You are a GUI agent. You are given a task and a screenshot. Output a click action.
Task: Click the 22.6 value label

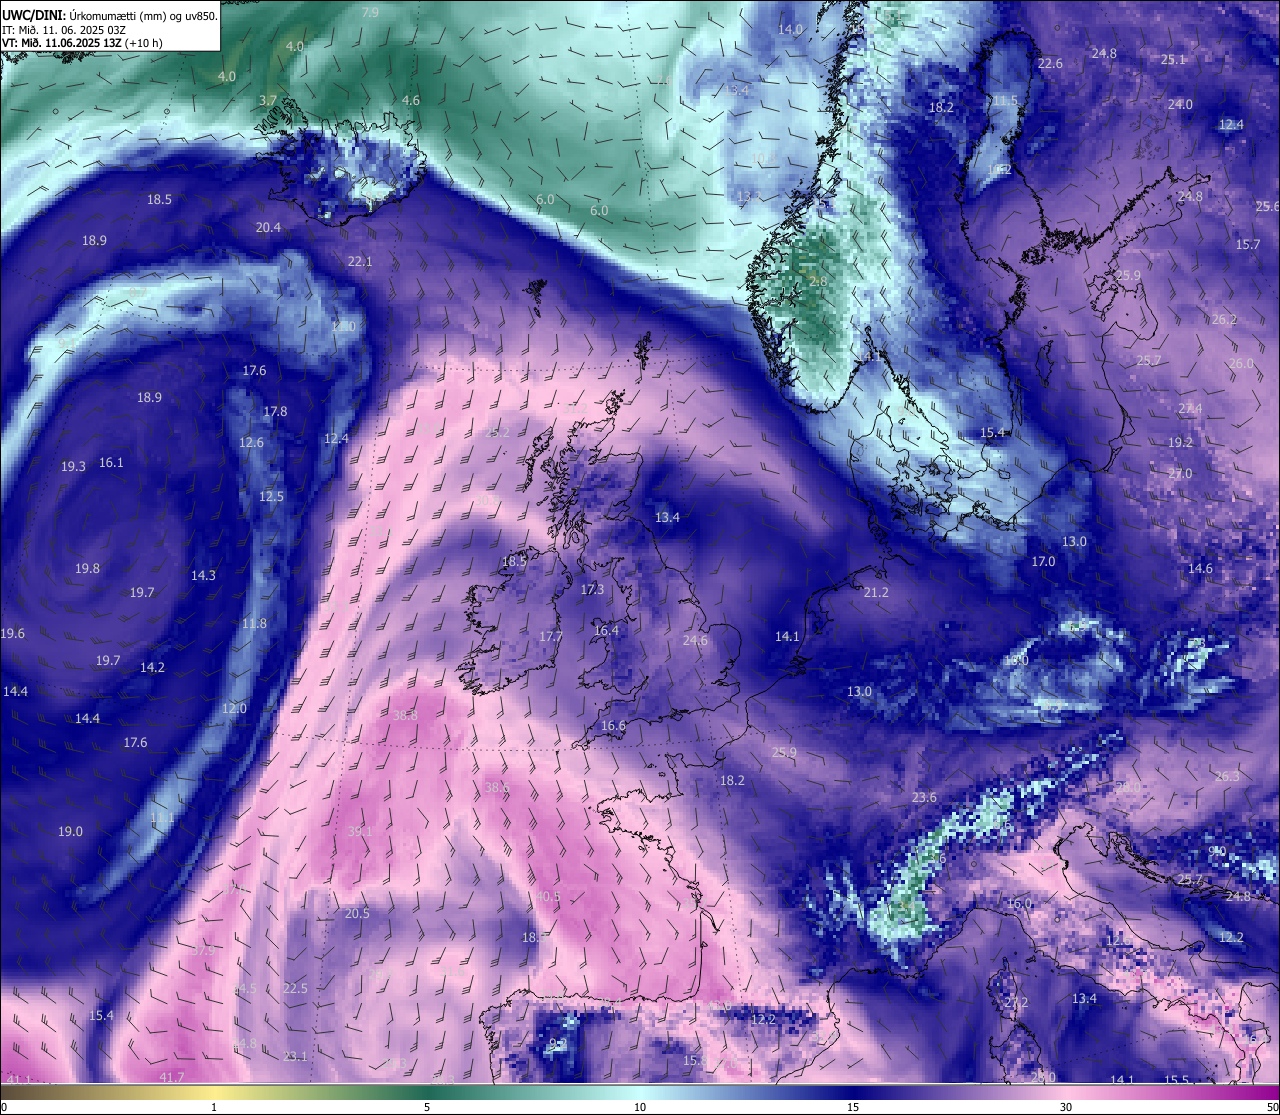(x=1050, y=64)
